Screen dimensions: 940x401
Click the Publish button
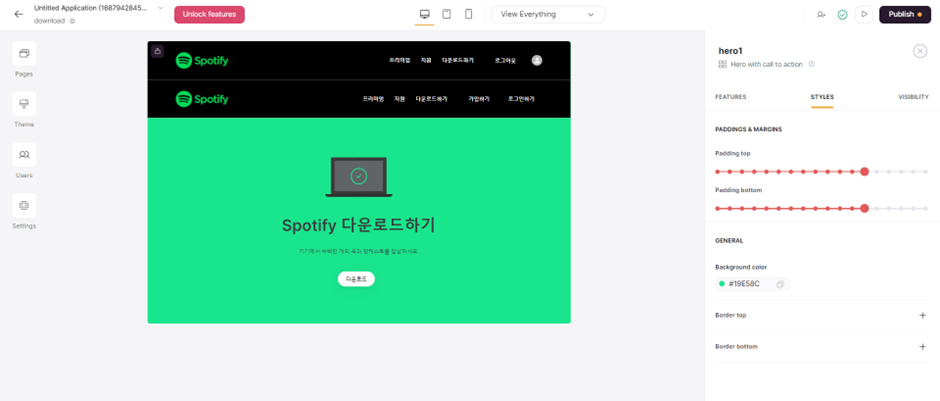(905, 14)
